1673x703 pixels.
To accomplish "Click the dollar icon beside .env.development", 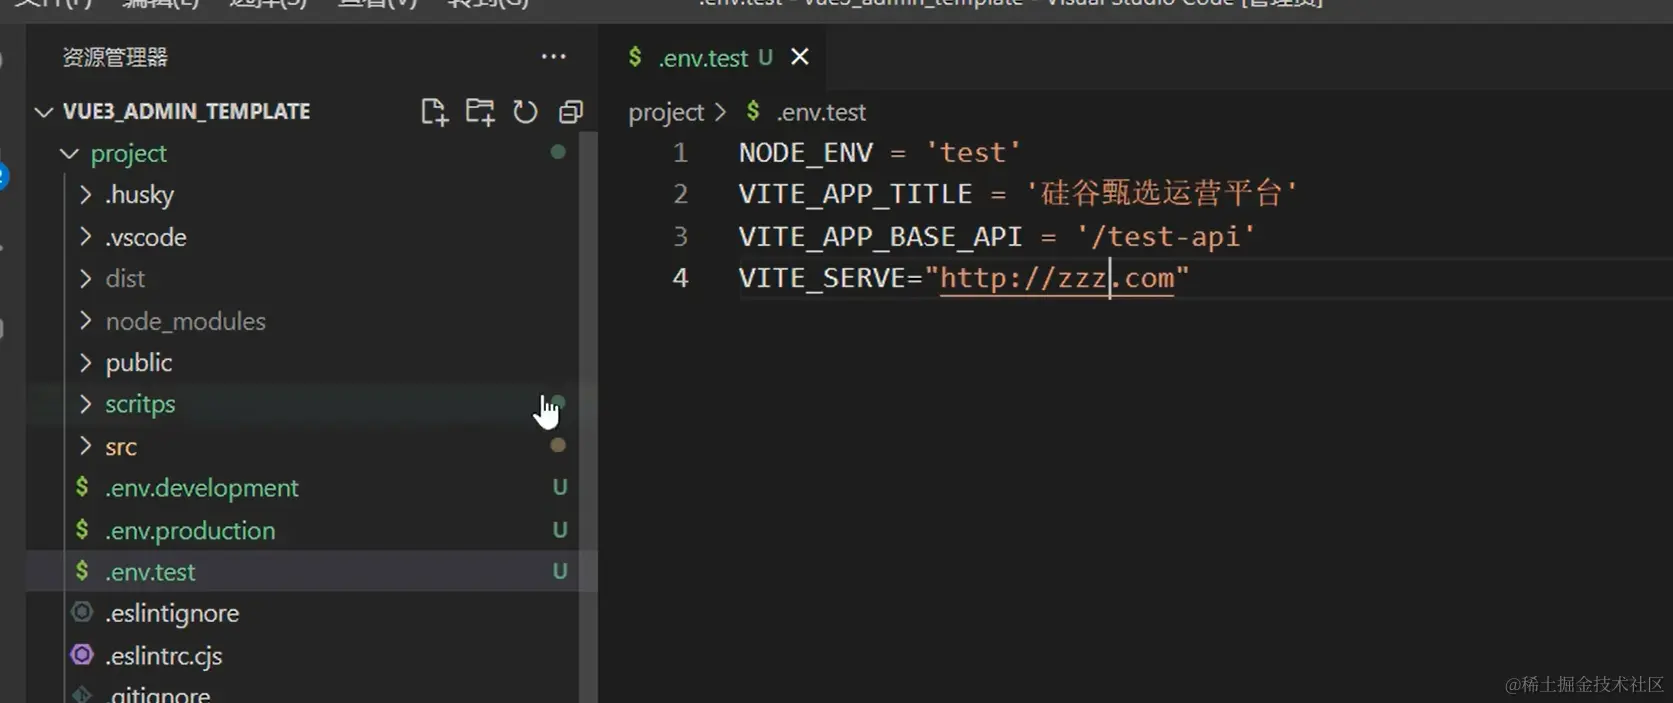I will (82, 487).
